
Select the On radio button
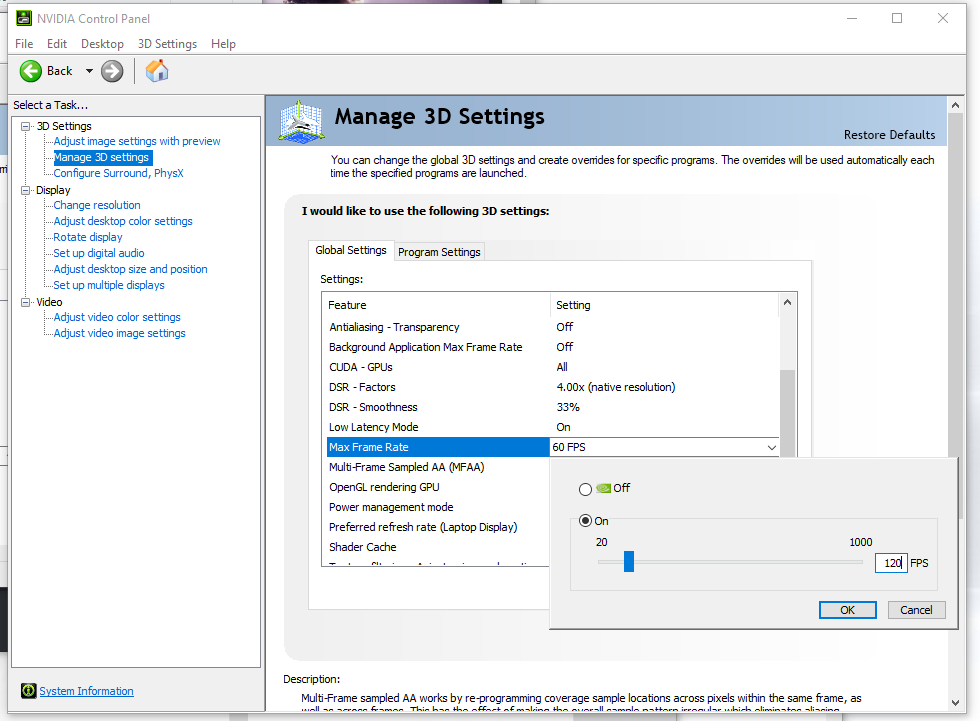point(585,521)
